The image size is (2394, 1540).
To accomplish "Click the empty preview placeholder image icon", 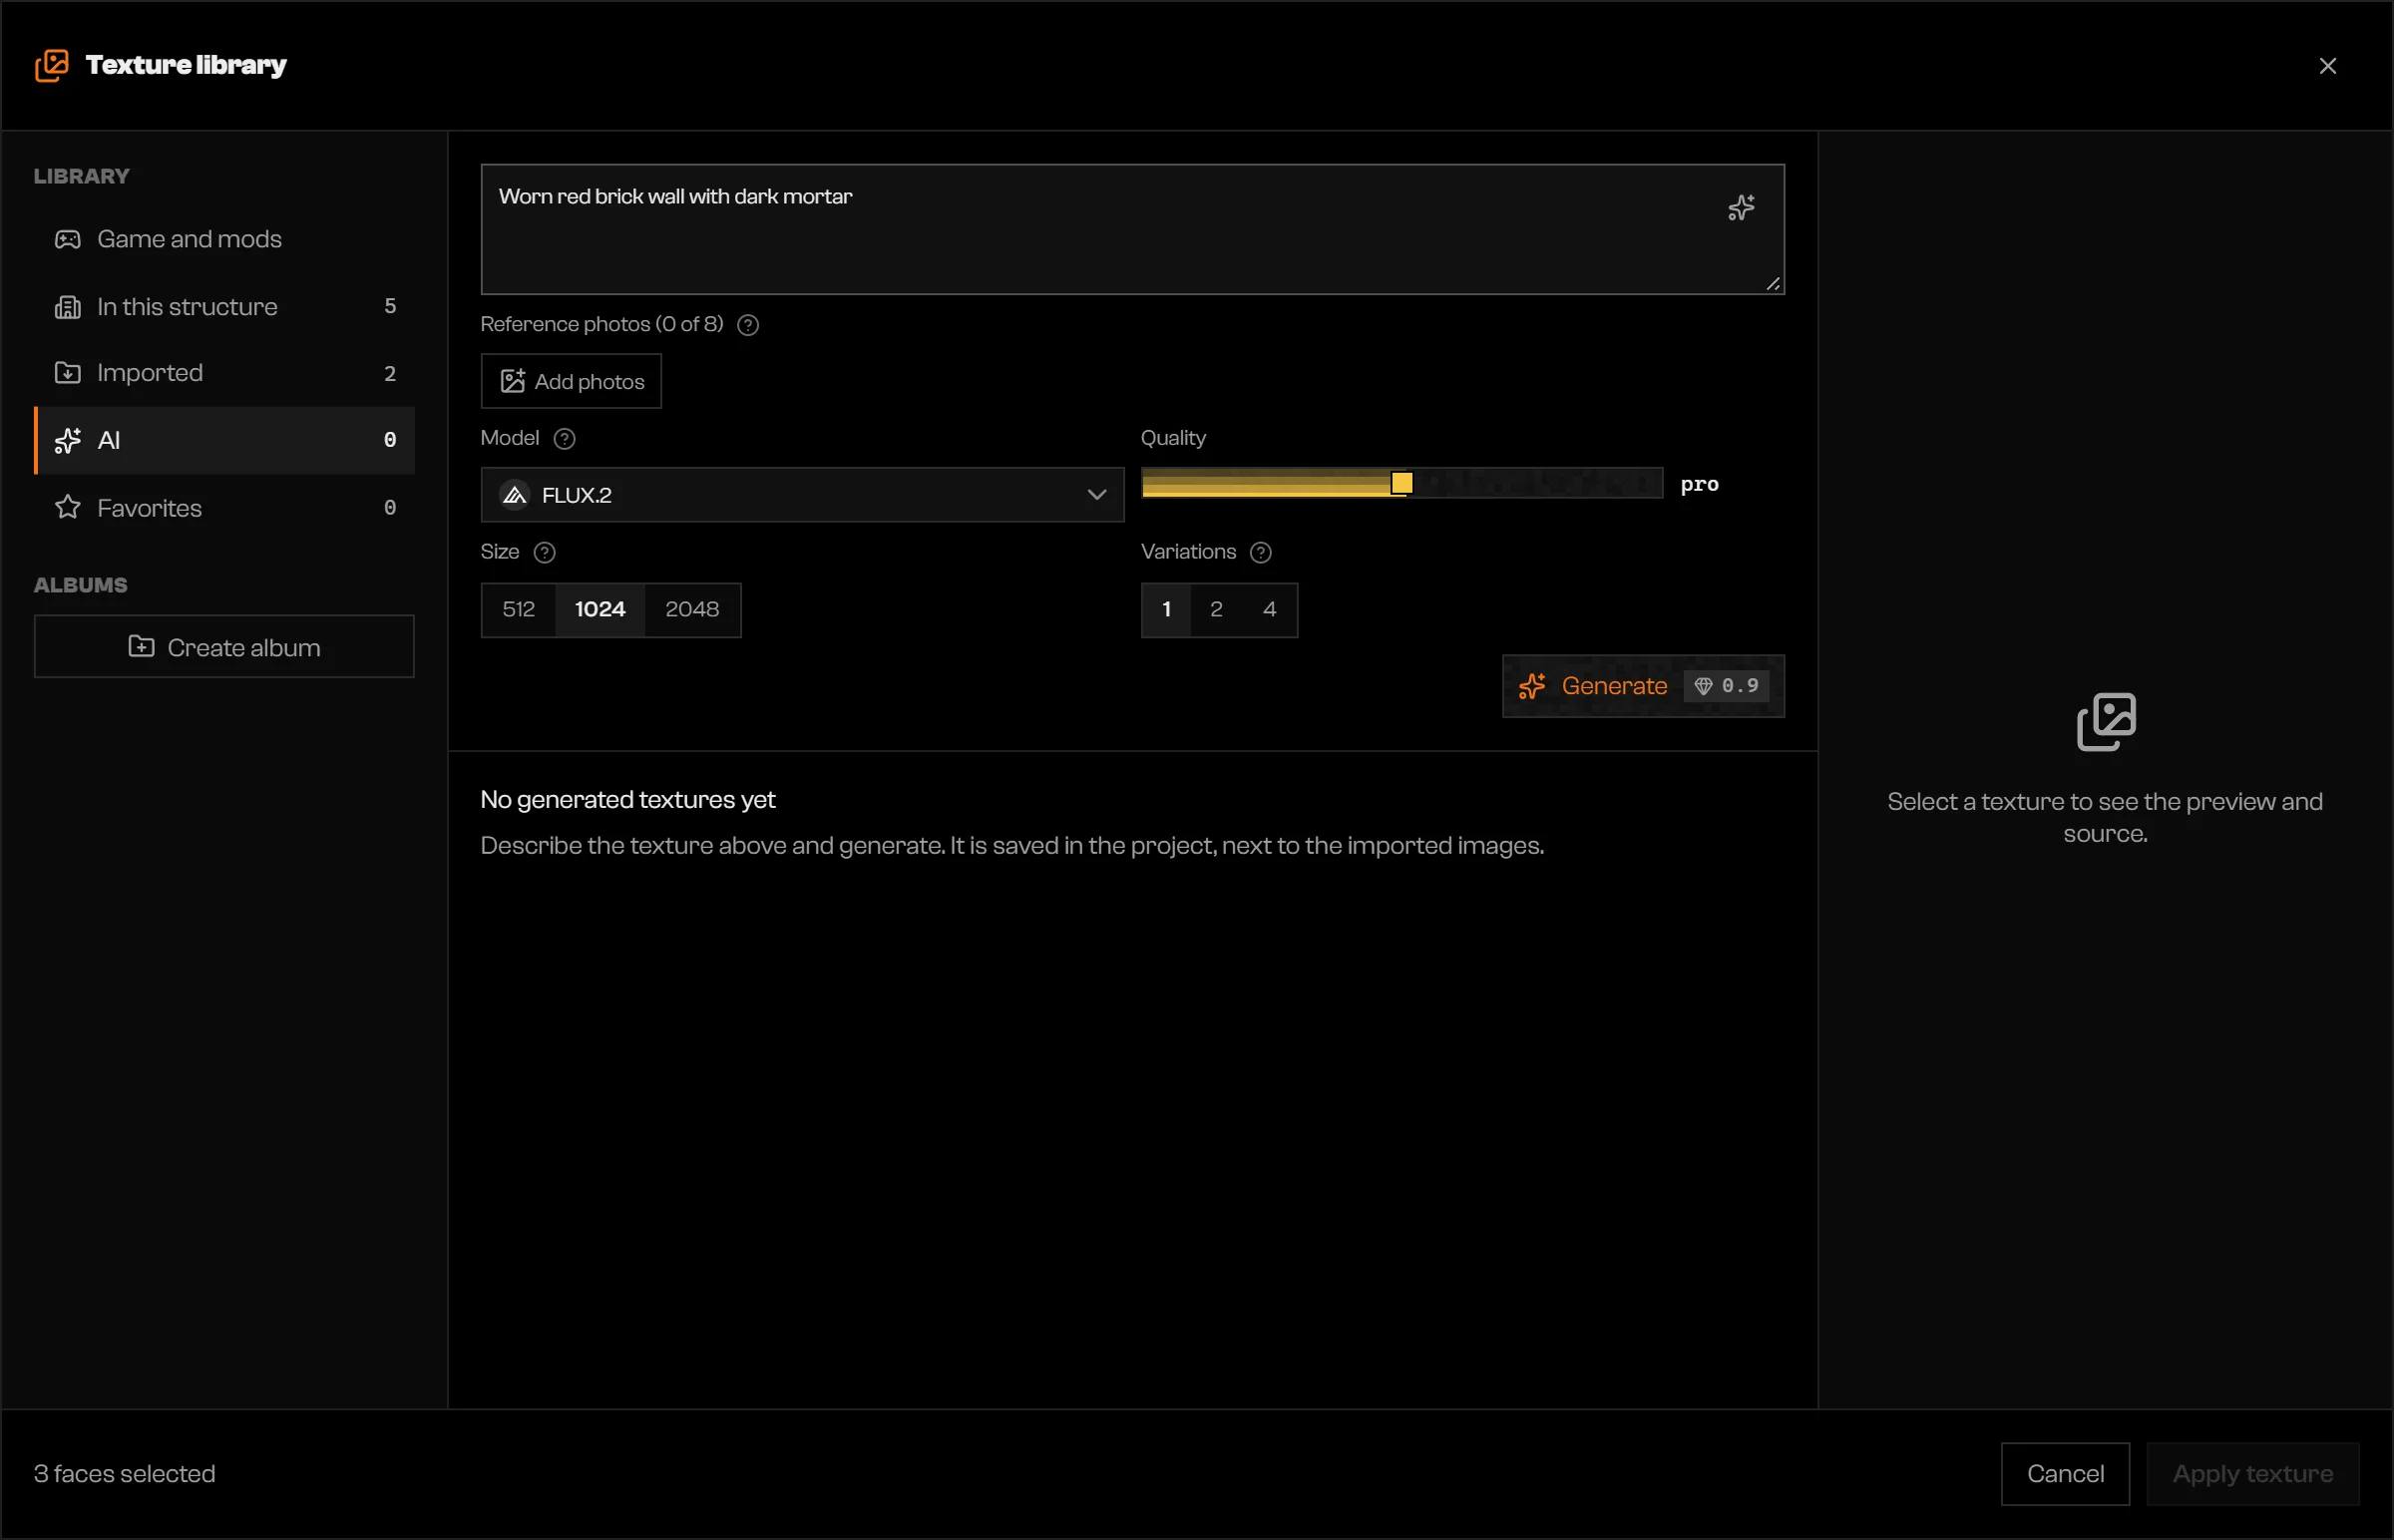I will 2106,722.
